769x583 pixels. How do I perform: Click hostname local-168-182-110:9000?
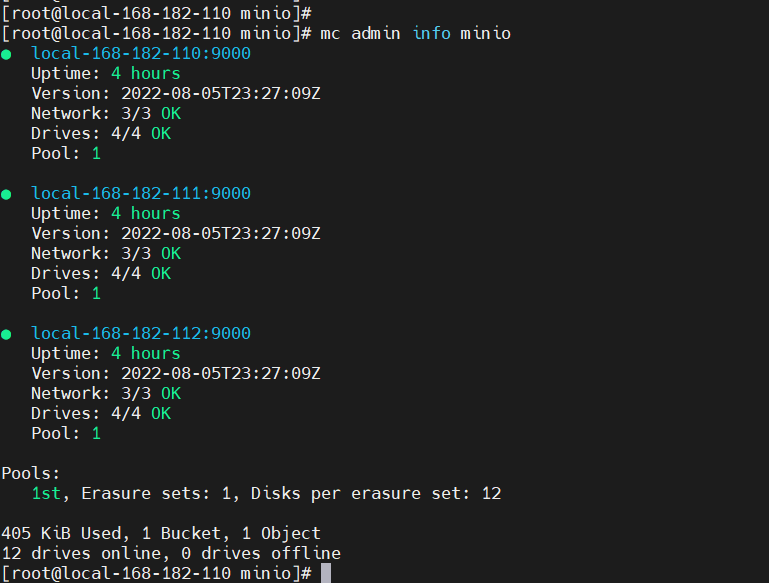141,53
